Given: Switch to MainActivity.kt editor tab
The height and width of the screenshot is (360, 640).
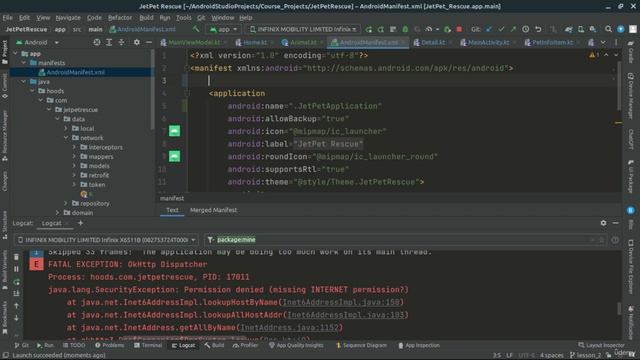Looking at the screenshot, I should (x=488, y=42).
